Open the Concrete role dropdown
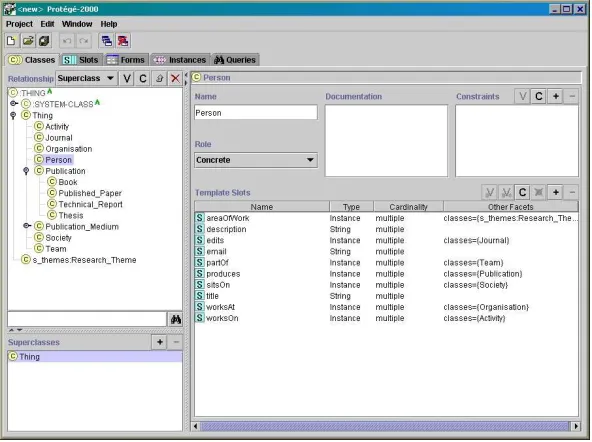This screenshot has width=592, height=442. coord(256,160)
